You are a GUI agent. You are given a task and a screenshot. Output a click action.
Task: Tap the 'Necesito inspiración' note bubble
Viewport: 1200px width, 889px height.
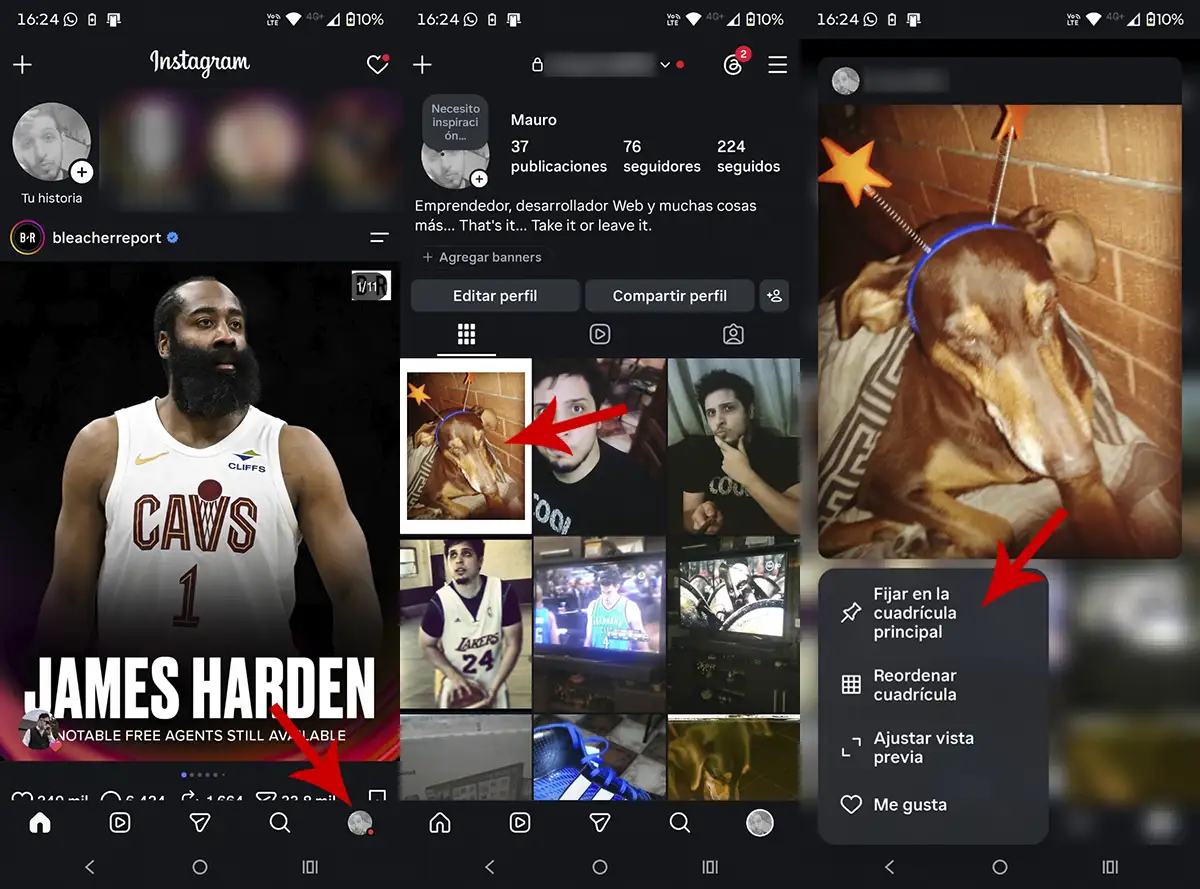point(455,121)
